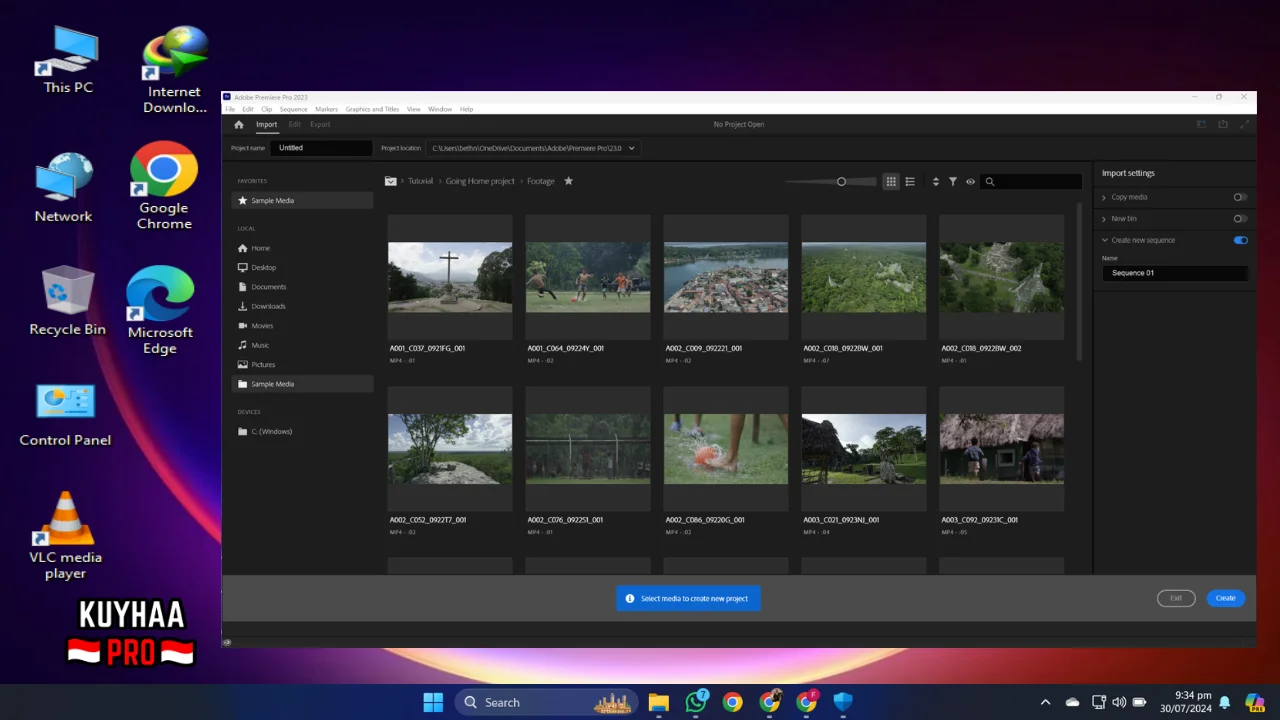Screen dimensions: 1280x720
Task: Navigate to Tutorial in breadcrumb
Action: [420, 181]
